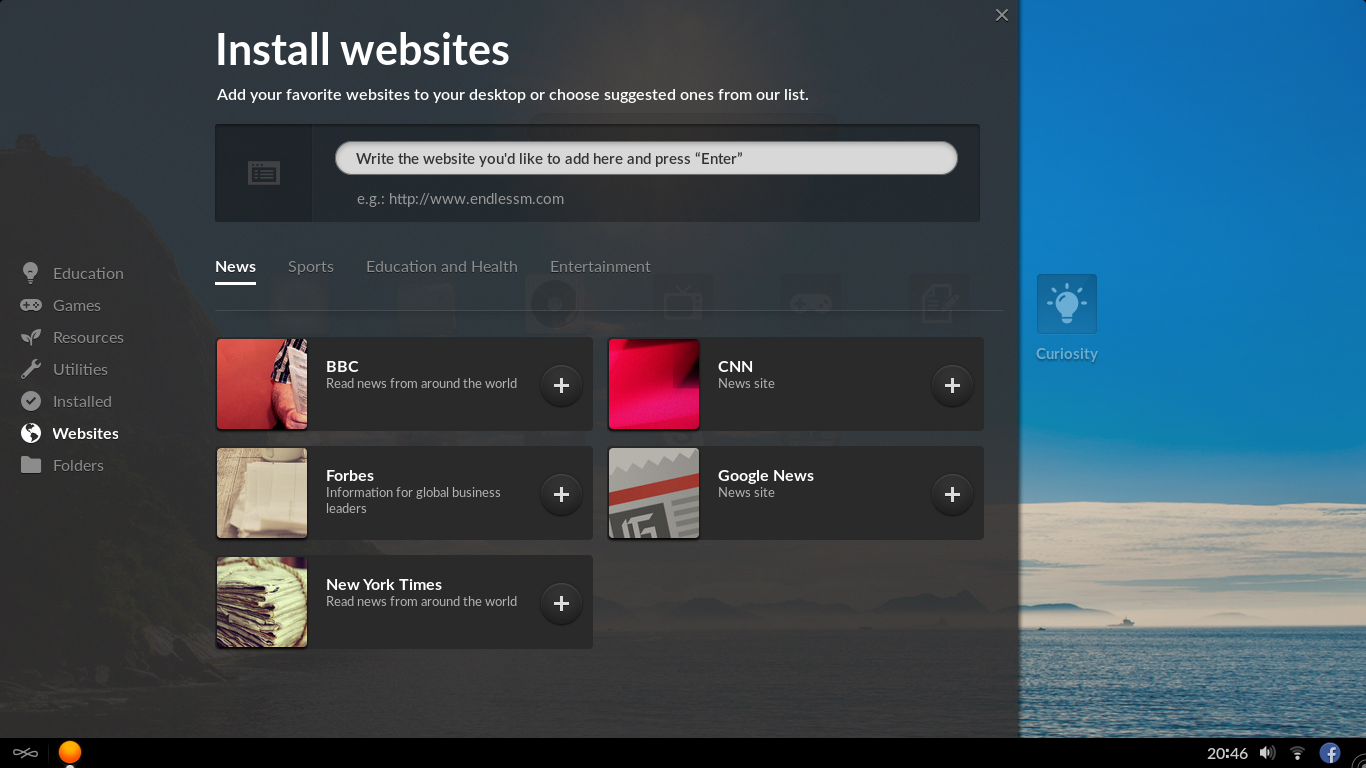Click the clock showing 20:46
This screenshot has height=768, width=1366.
pos(1227,753)
